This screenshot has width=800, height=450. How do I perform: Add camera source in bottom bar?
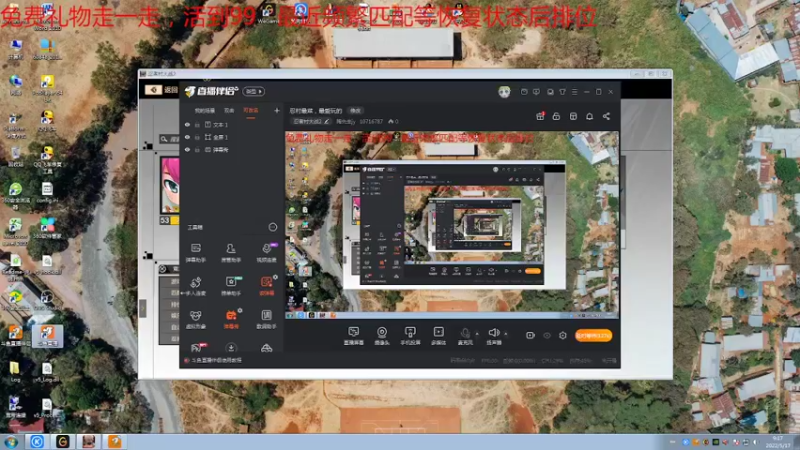pyautogui.click(x=382, y=336)
